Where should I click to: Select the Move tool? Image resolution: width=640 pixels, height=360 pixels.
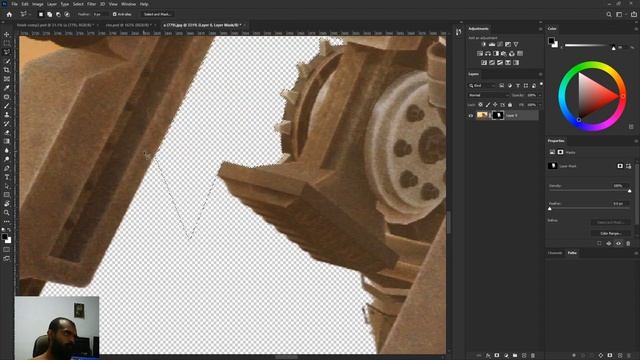7,35
